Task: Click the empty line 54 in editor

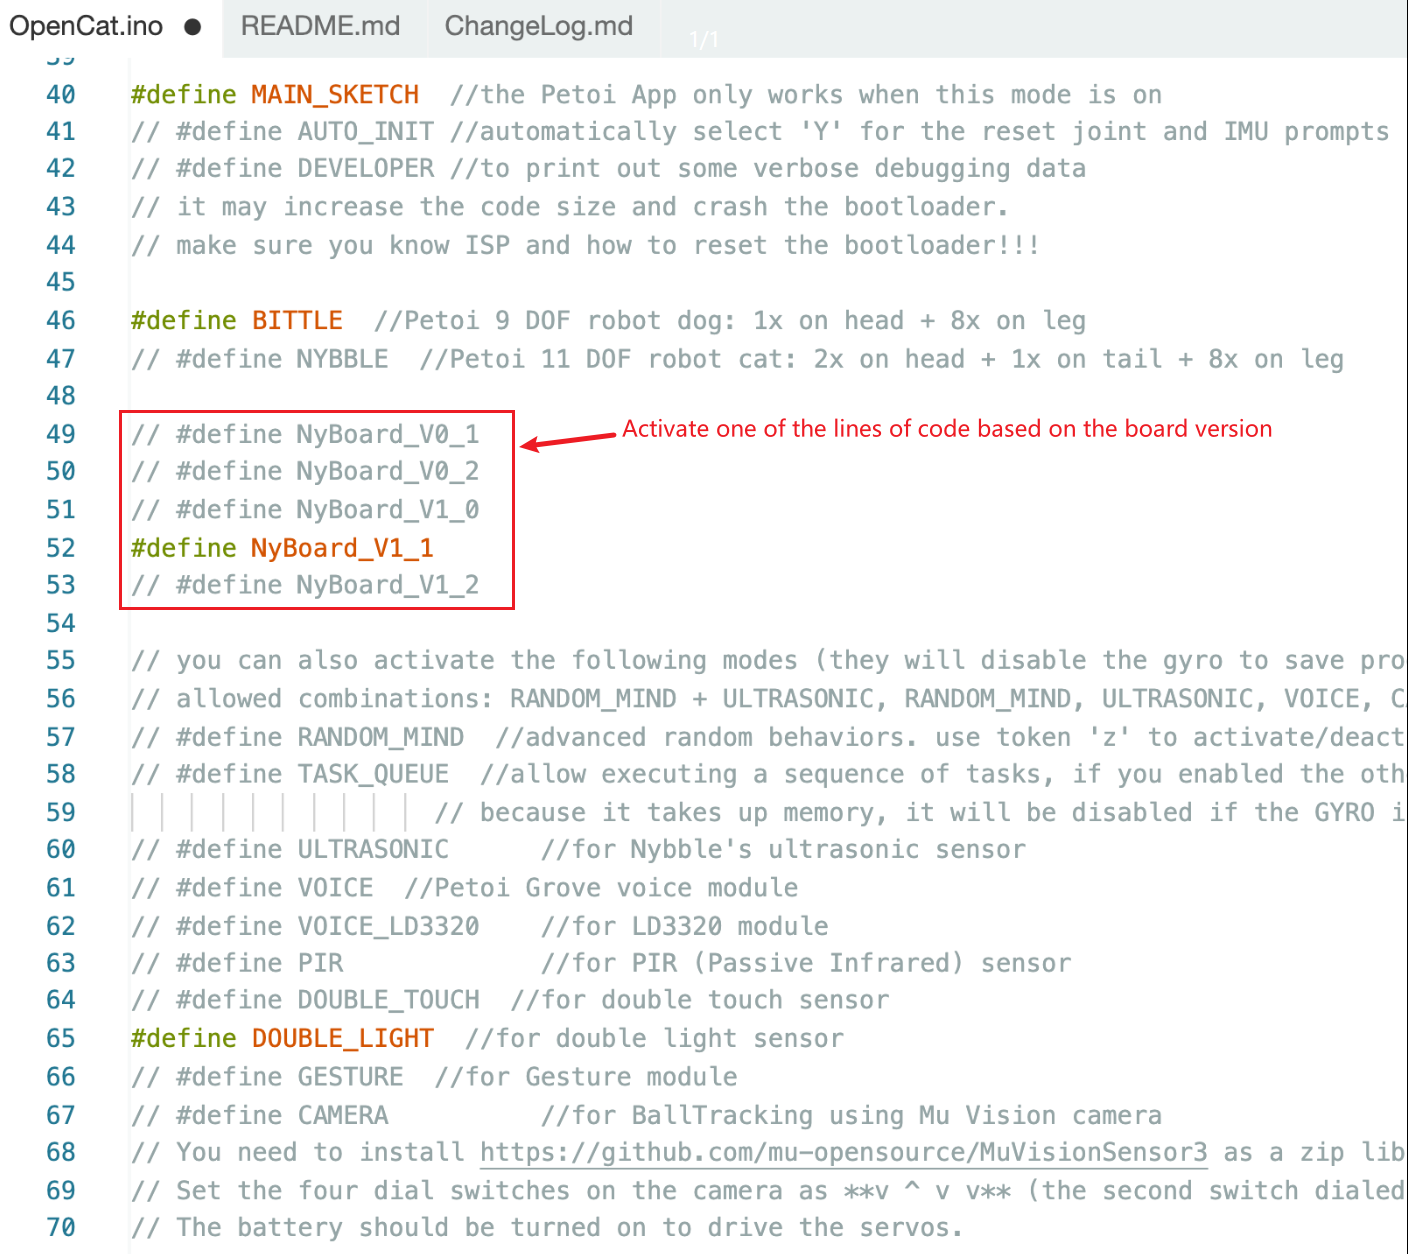Action: [760, 624]
